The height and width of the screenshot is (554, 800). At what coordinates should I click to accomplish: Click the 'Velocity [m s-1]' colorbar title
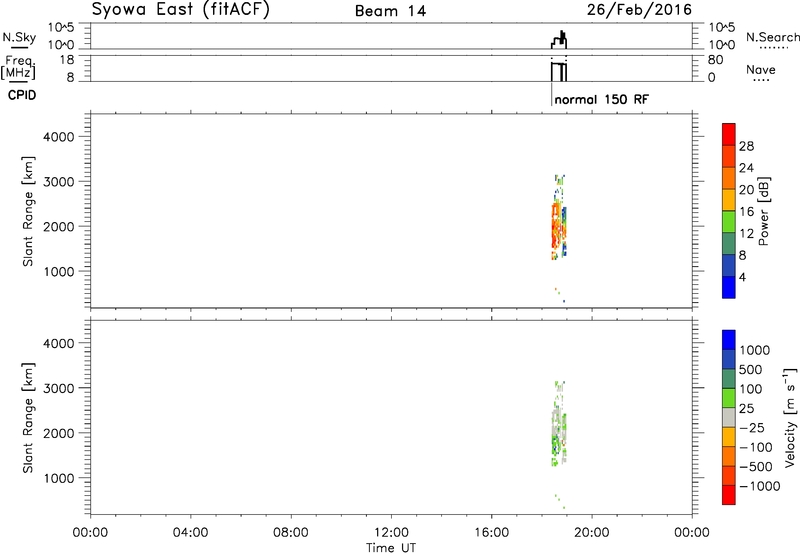(x=790, y=417)
